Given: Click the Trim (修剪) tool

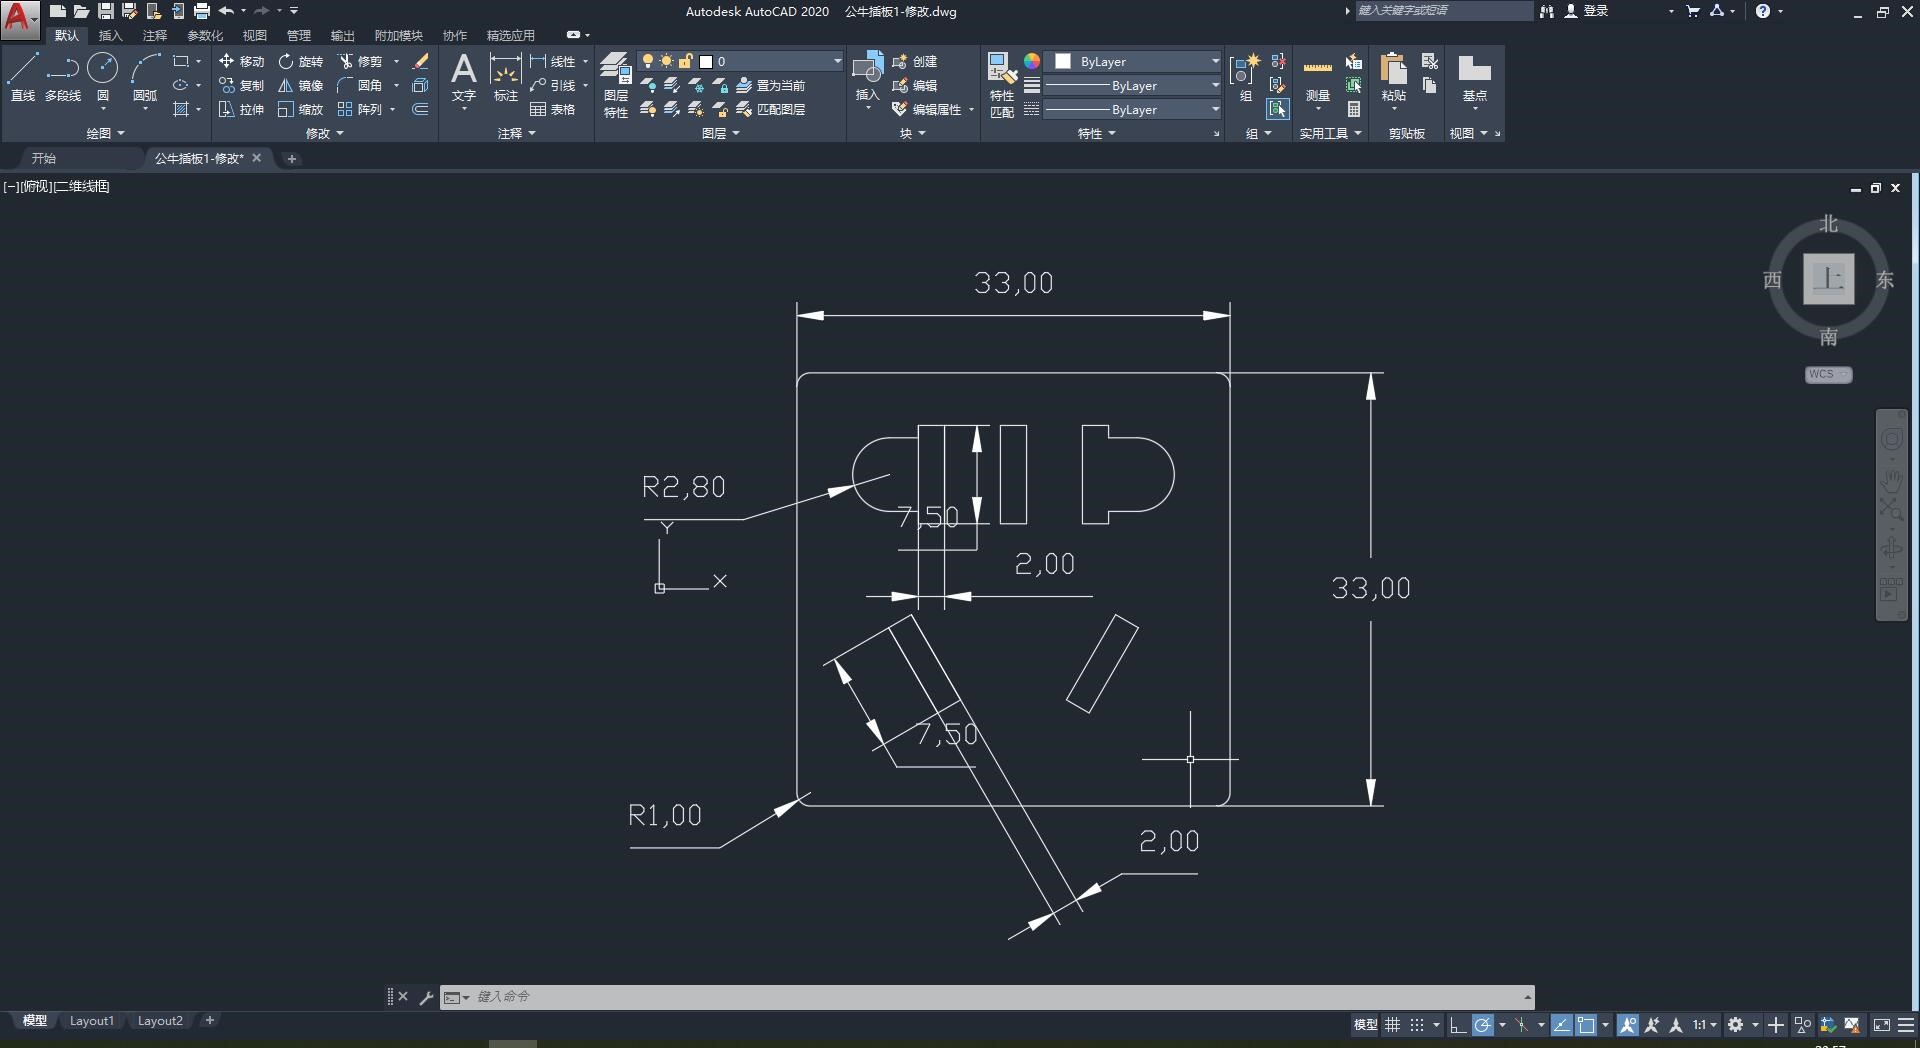Looking at the screenshot, I should (360, 61).
